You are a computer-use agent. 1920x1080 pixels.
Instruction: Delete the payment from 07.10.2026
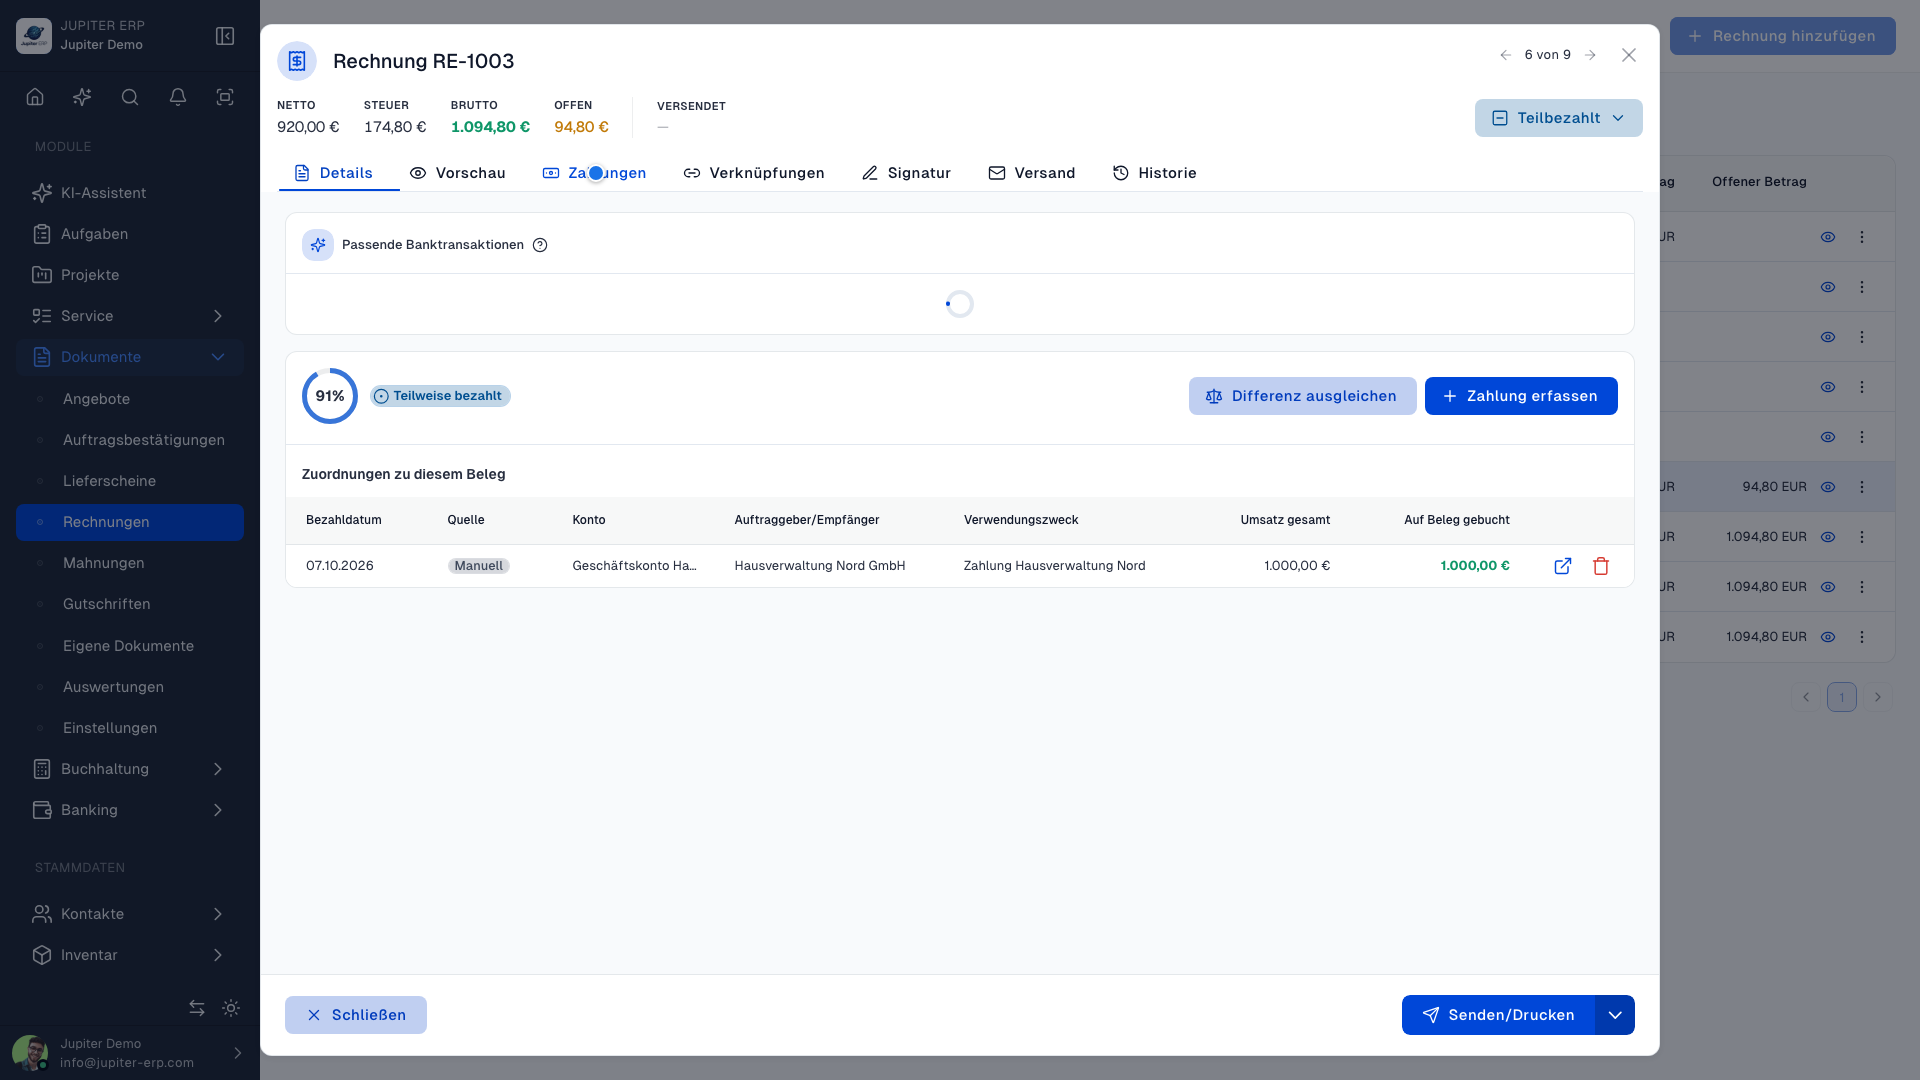[x=1601, y=566]
